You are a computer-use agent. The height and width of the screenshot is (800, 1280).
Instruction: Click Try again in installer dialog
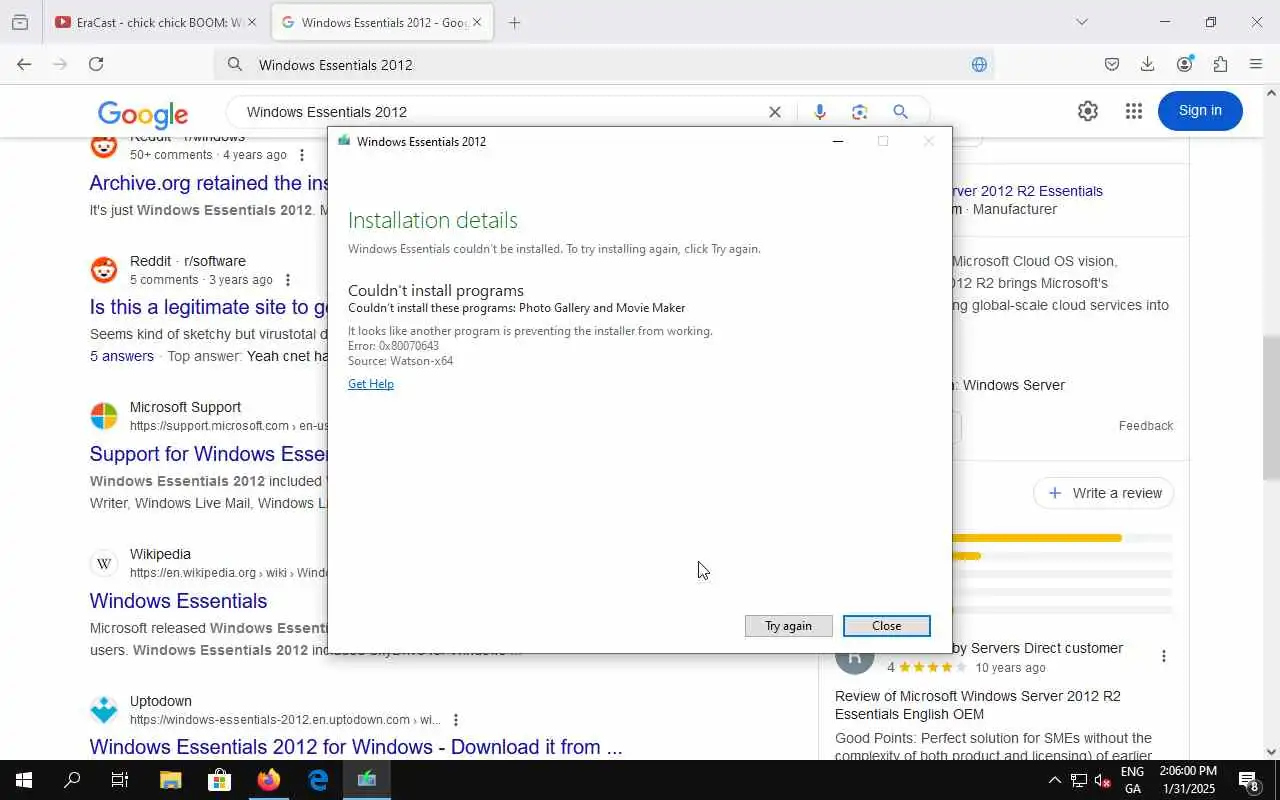coord(788,626)
